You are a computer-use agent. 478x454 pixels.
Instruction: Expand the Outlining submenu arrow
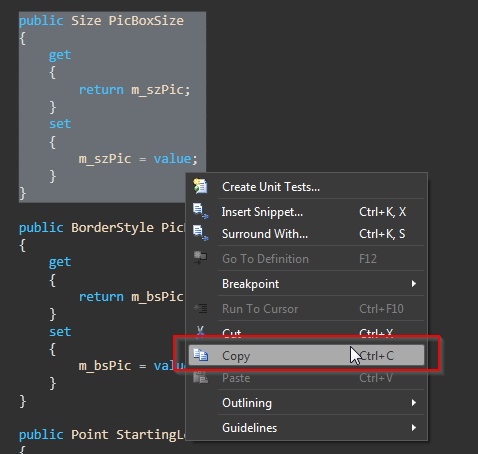[414, 403]
